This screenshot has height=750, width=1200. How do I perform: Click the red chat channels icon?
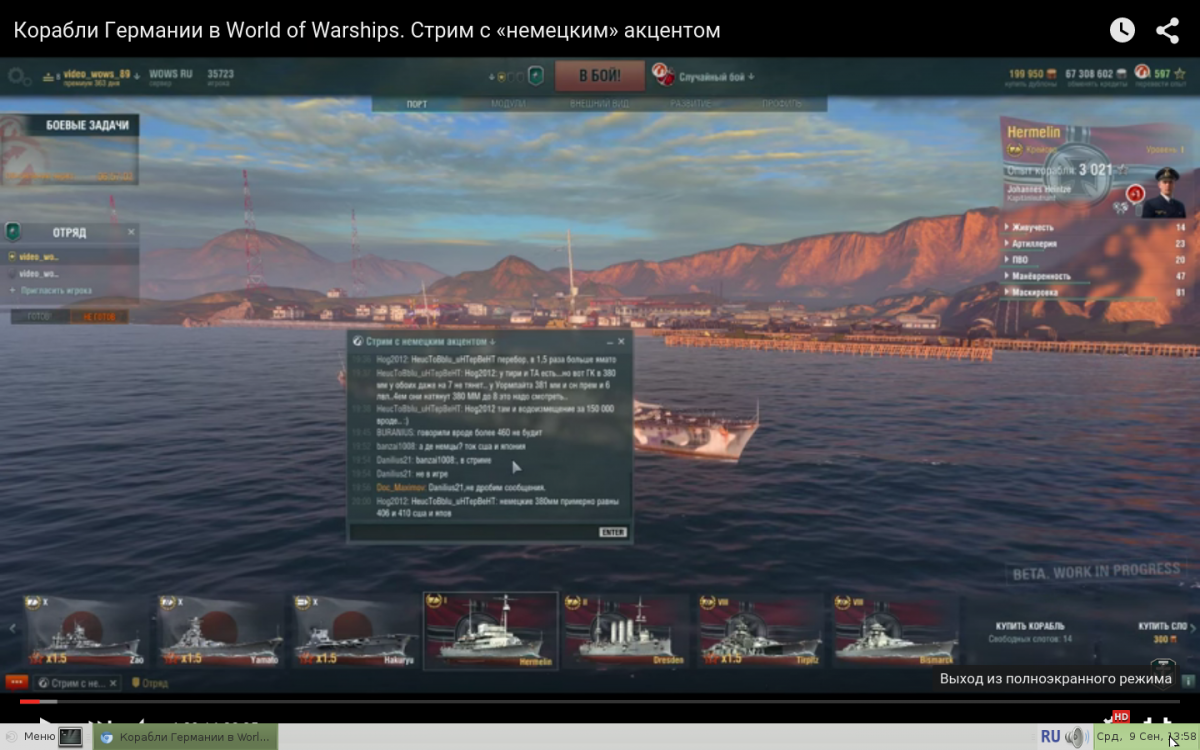pos(17,683)
